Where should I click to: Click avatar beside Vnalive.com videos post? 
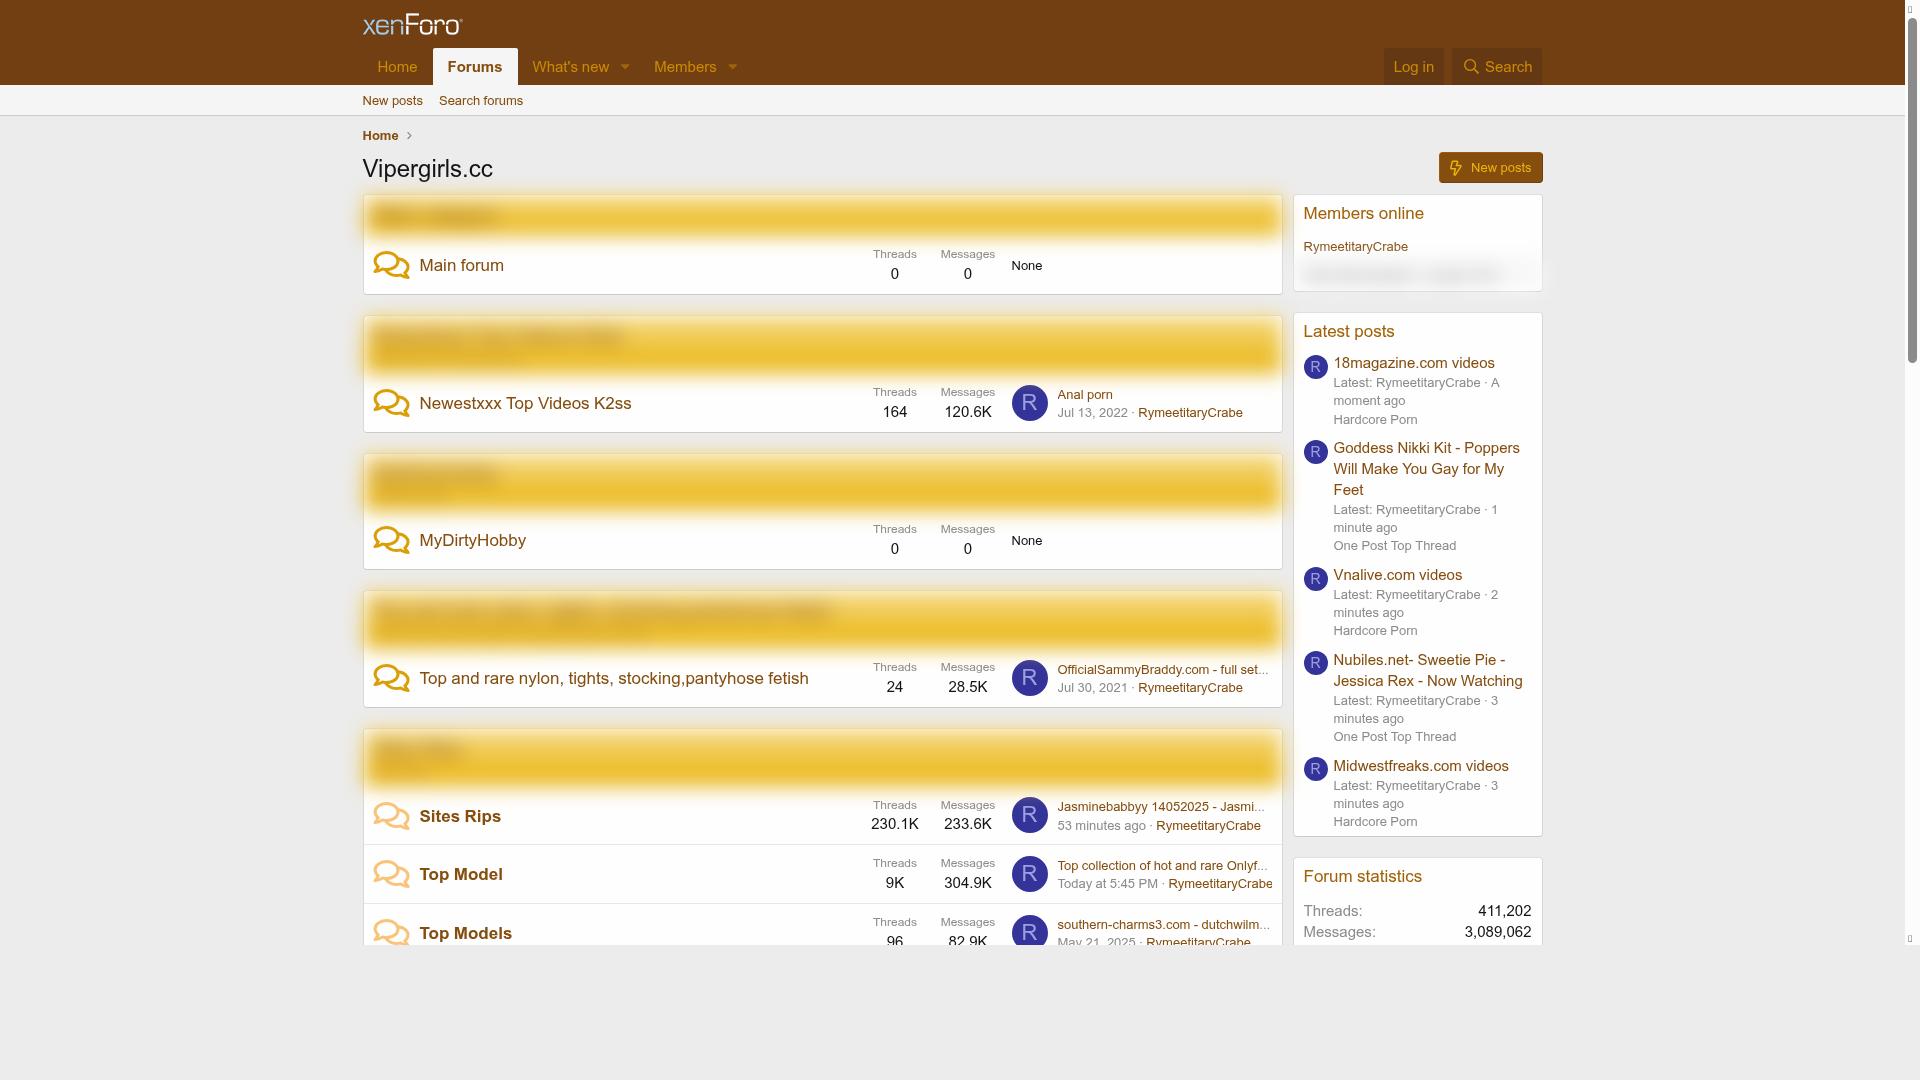click(1315, 579)
